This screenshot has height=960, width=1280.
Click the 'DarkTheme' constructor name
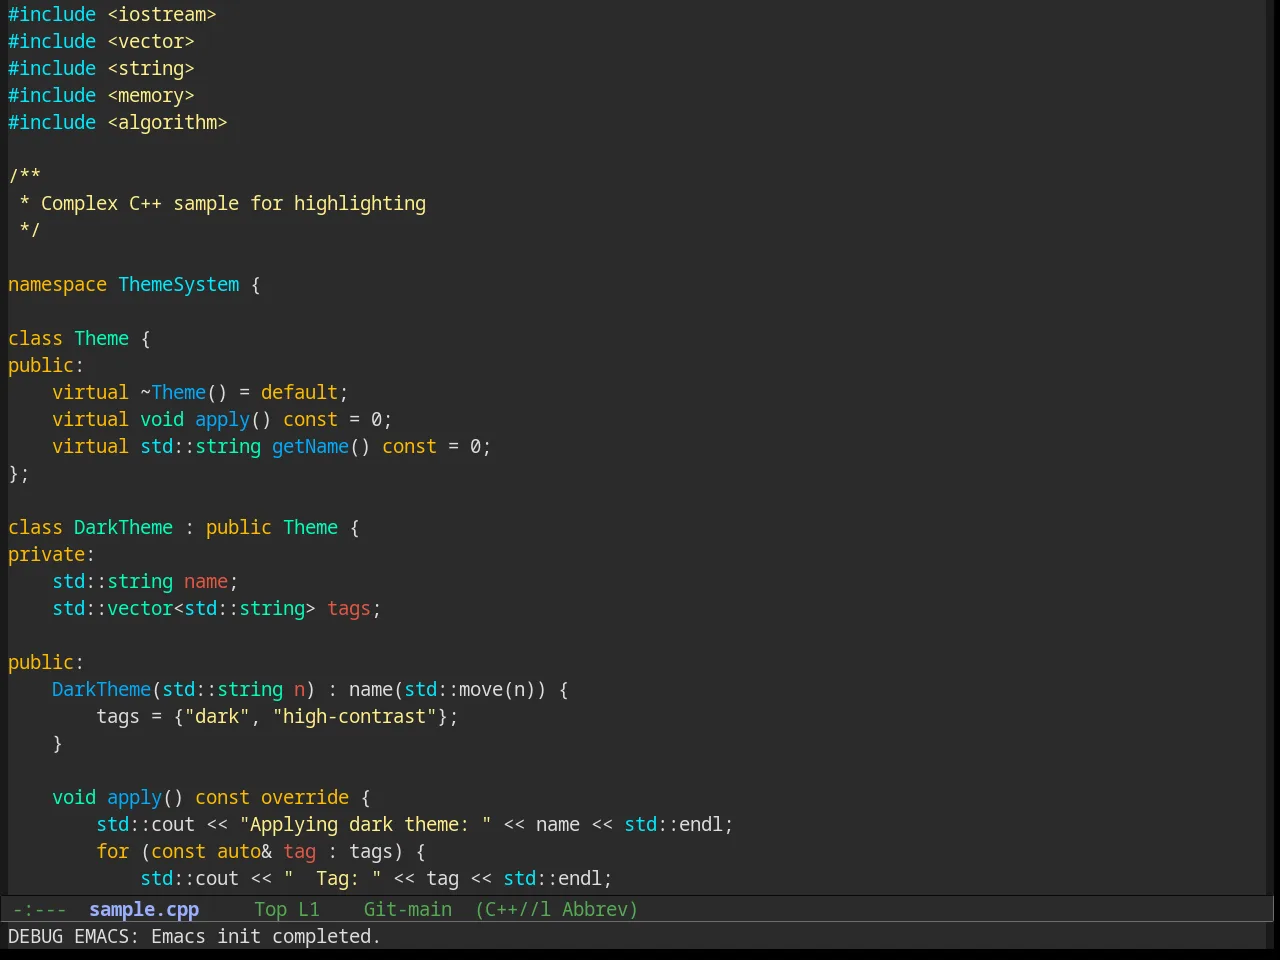(102, 689)
